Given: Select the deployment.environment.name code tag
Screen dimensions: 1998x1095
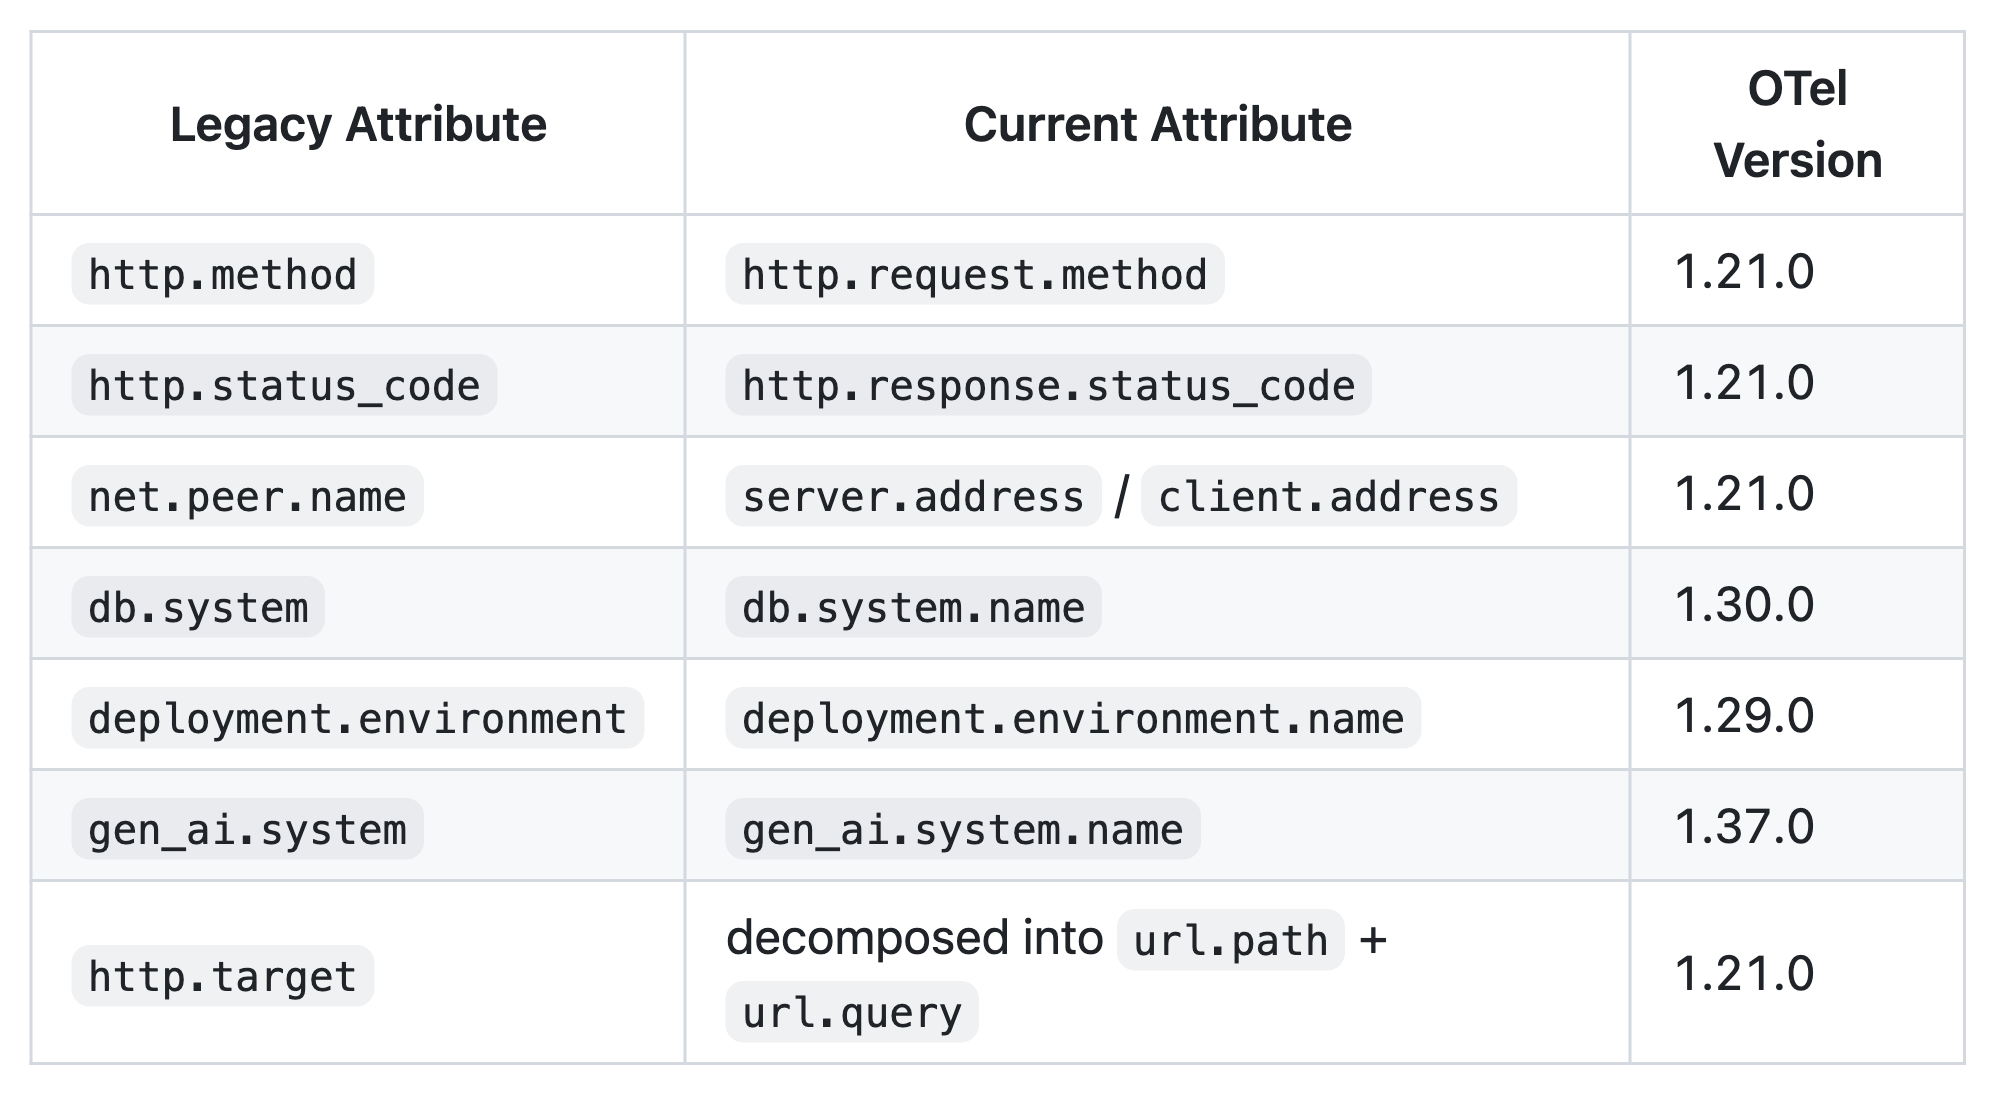Looking at the screenshot, I should [x=1072, y=719].
